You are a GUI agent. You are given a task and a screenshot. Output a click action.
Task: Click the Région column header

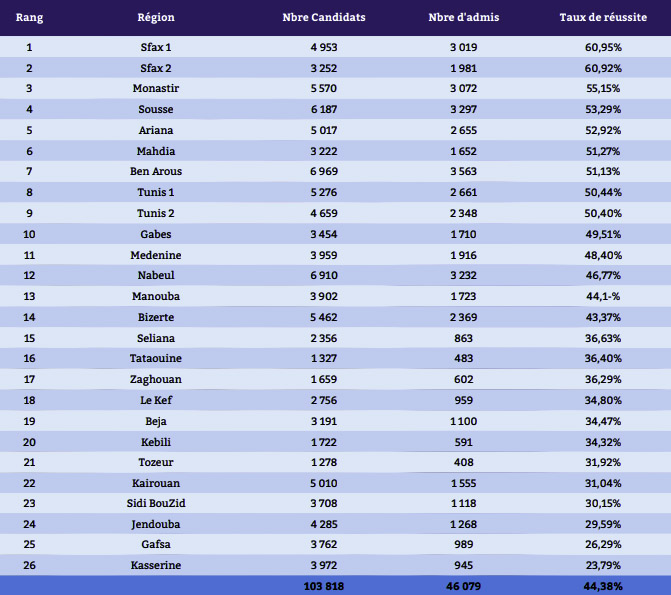click(x=156, y=18)
